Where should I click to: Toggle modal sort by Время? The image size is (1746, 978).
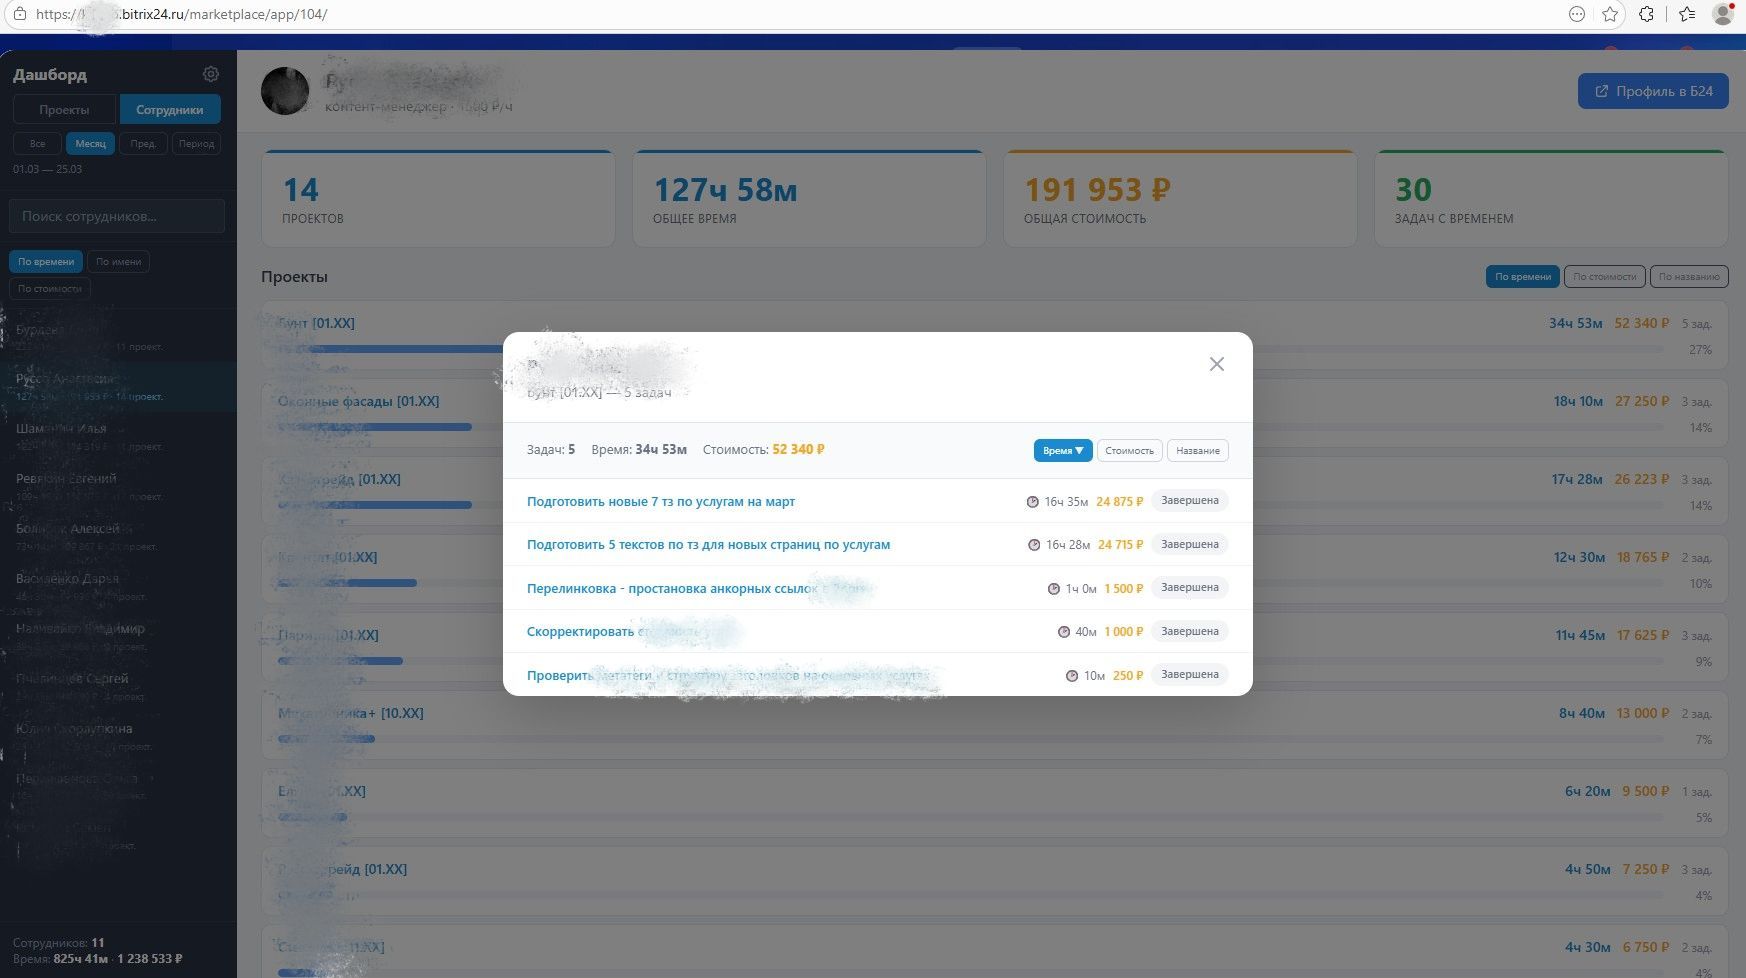pyautogui.click(x=1062, y=451)
